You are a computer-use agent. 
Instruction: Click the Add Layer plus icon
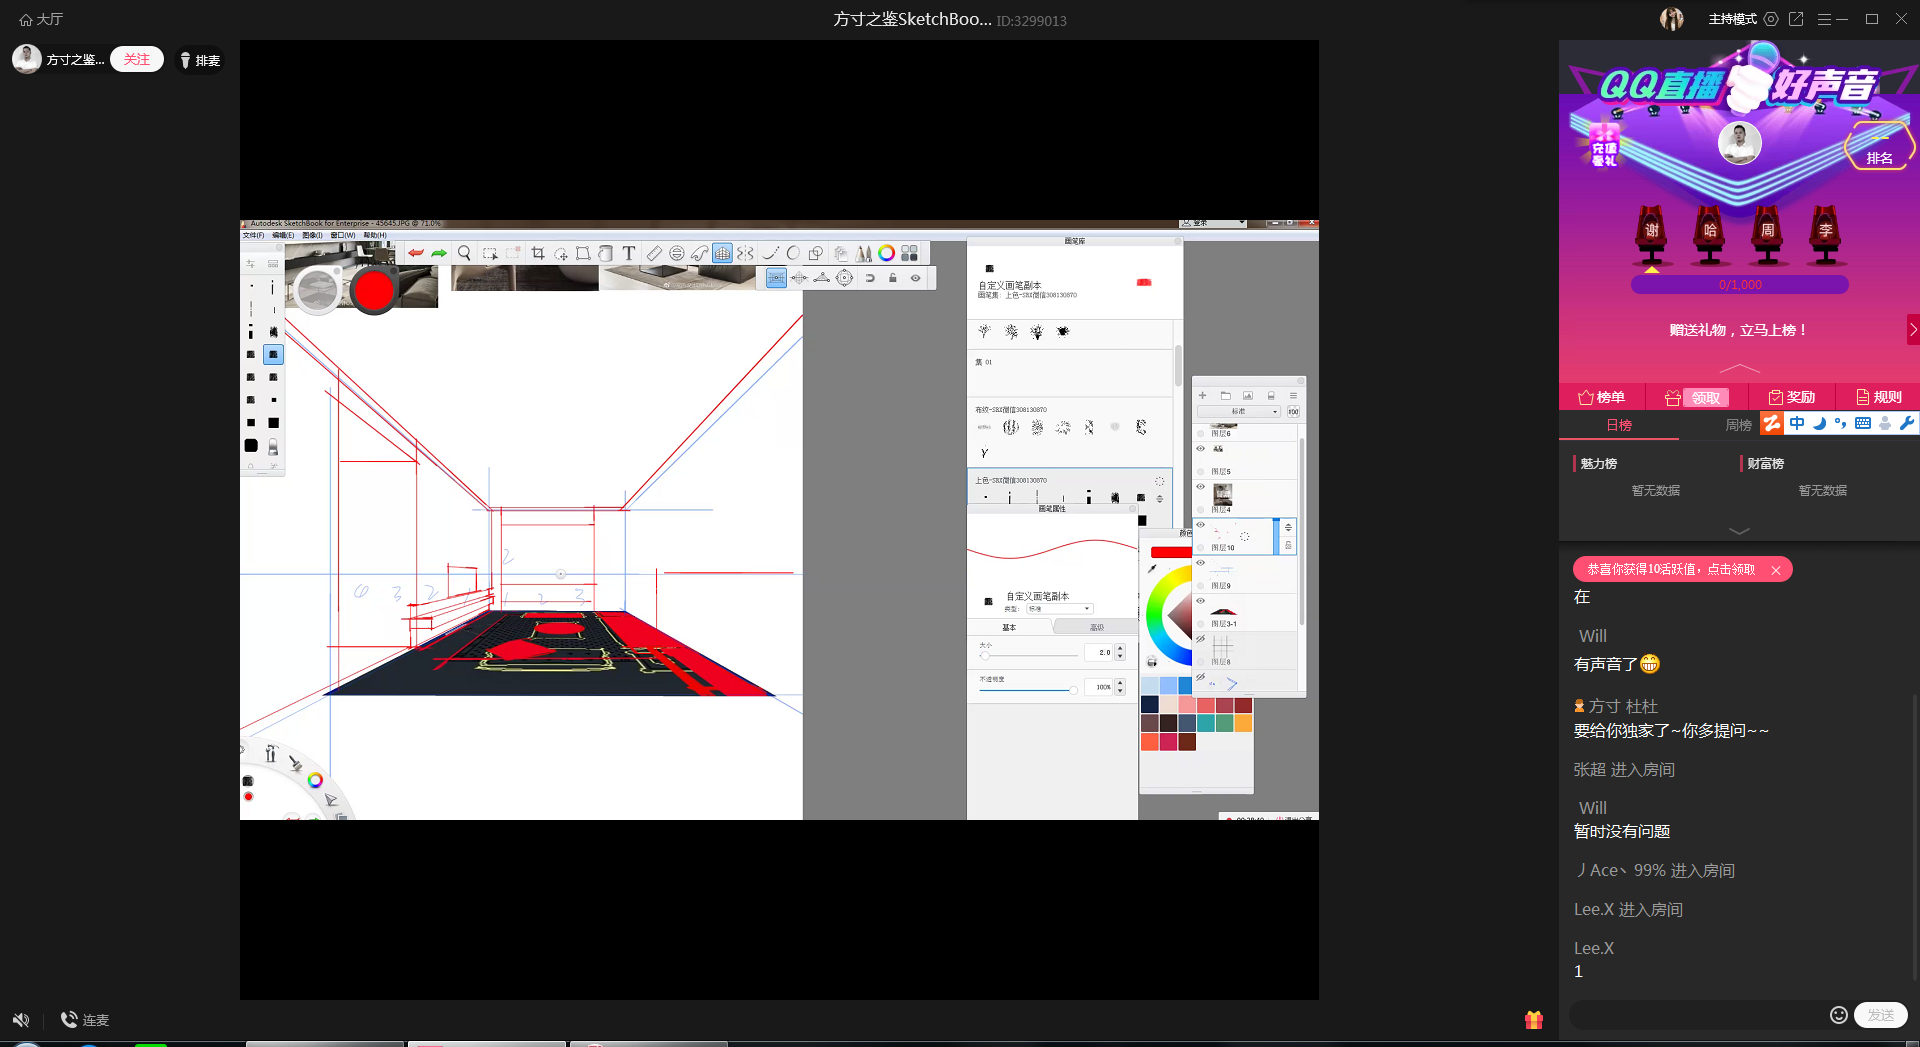point(1203,396)
